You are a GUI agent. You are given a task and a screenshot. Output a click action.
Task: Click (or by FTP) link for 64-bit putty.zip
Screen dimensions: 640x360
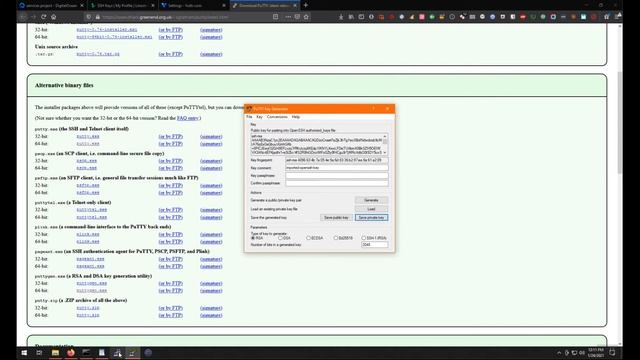coord(171,315)
